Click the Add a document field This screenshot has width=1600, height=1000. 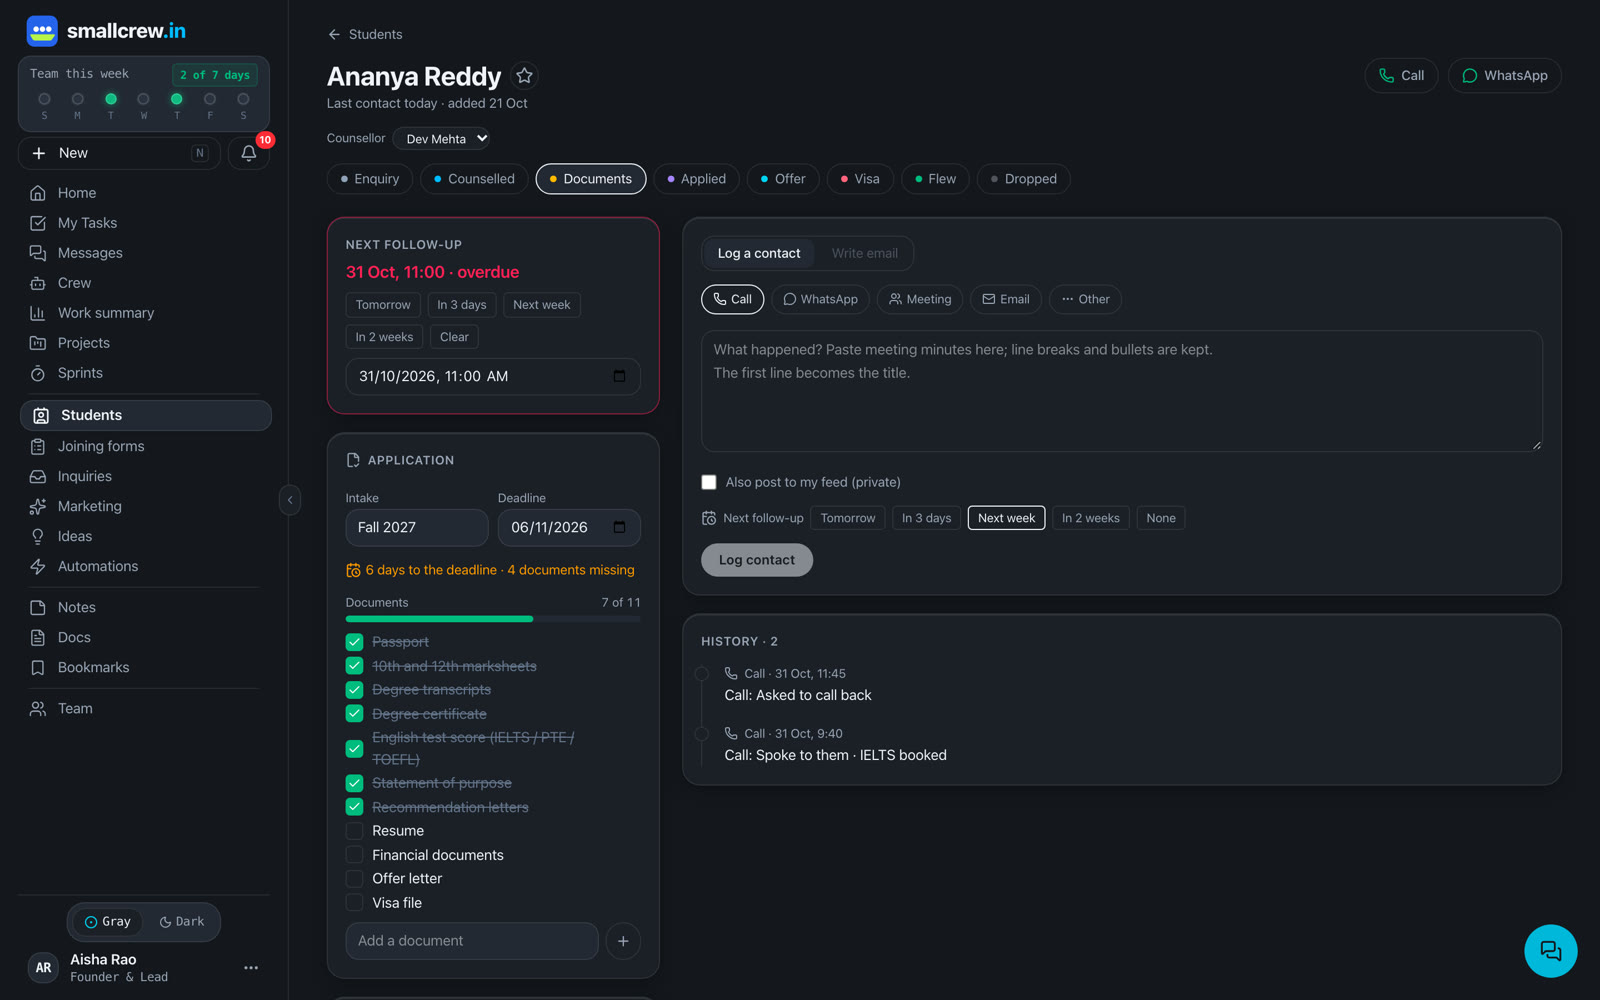[472, 941]
